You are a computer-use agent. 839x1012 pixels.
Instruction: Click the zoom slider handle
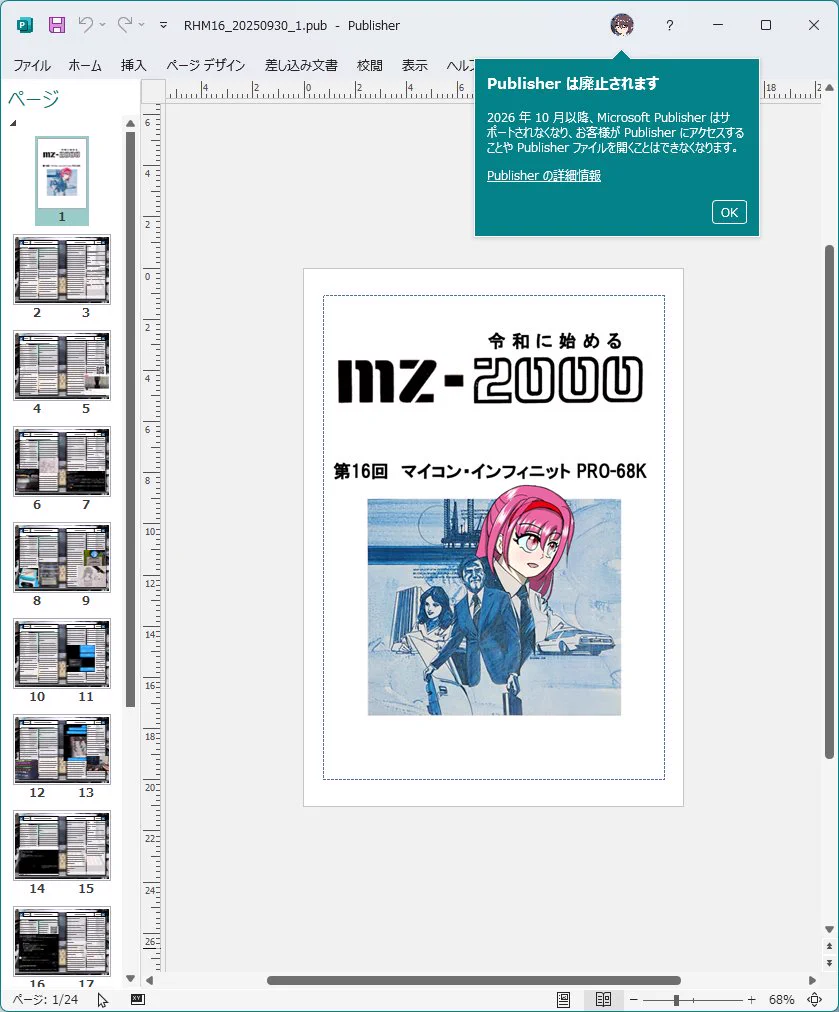pyautogui.click(x=676, y=1000)
